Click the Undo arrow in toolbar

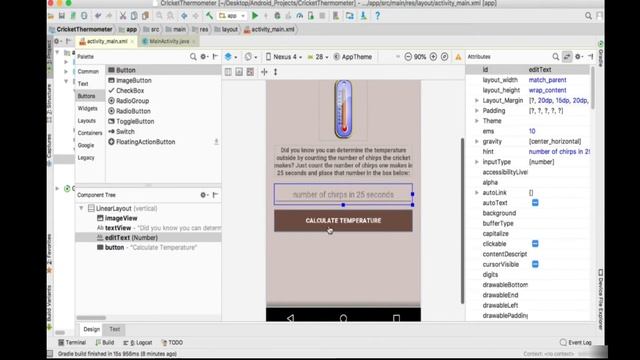[98, 16]
